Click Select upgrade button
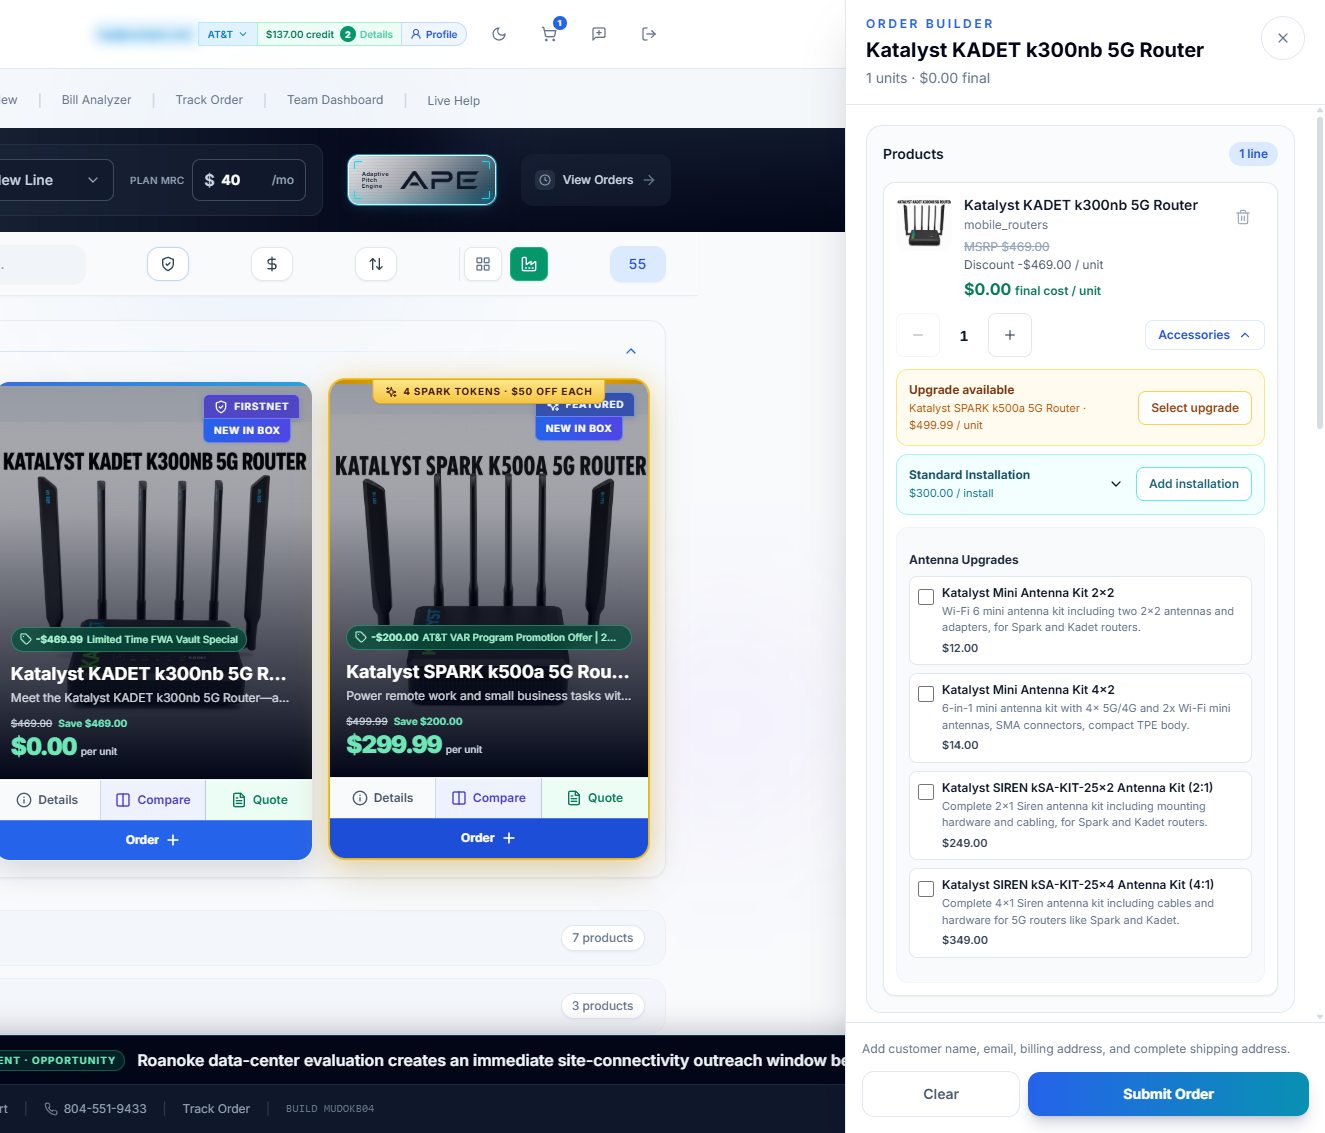 click(1195, 408)
